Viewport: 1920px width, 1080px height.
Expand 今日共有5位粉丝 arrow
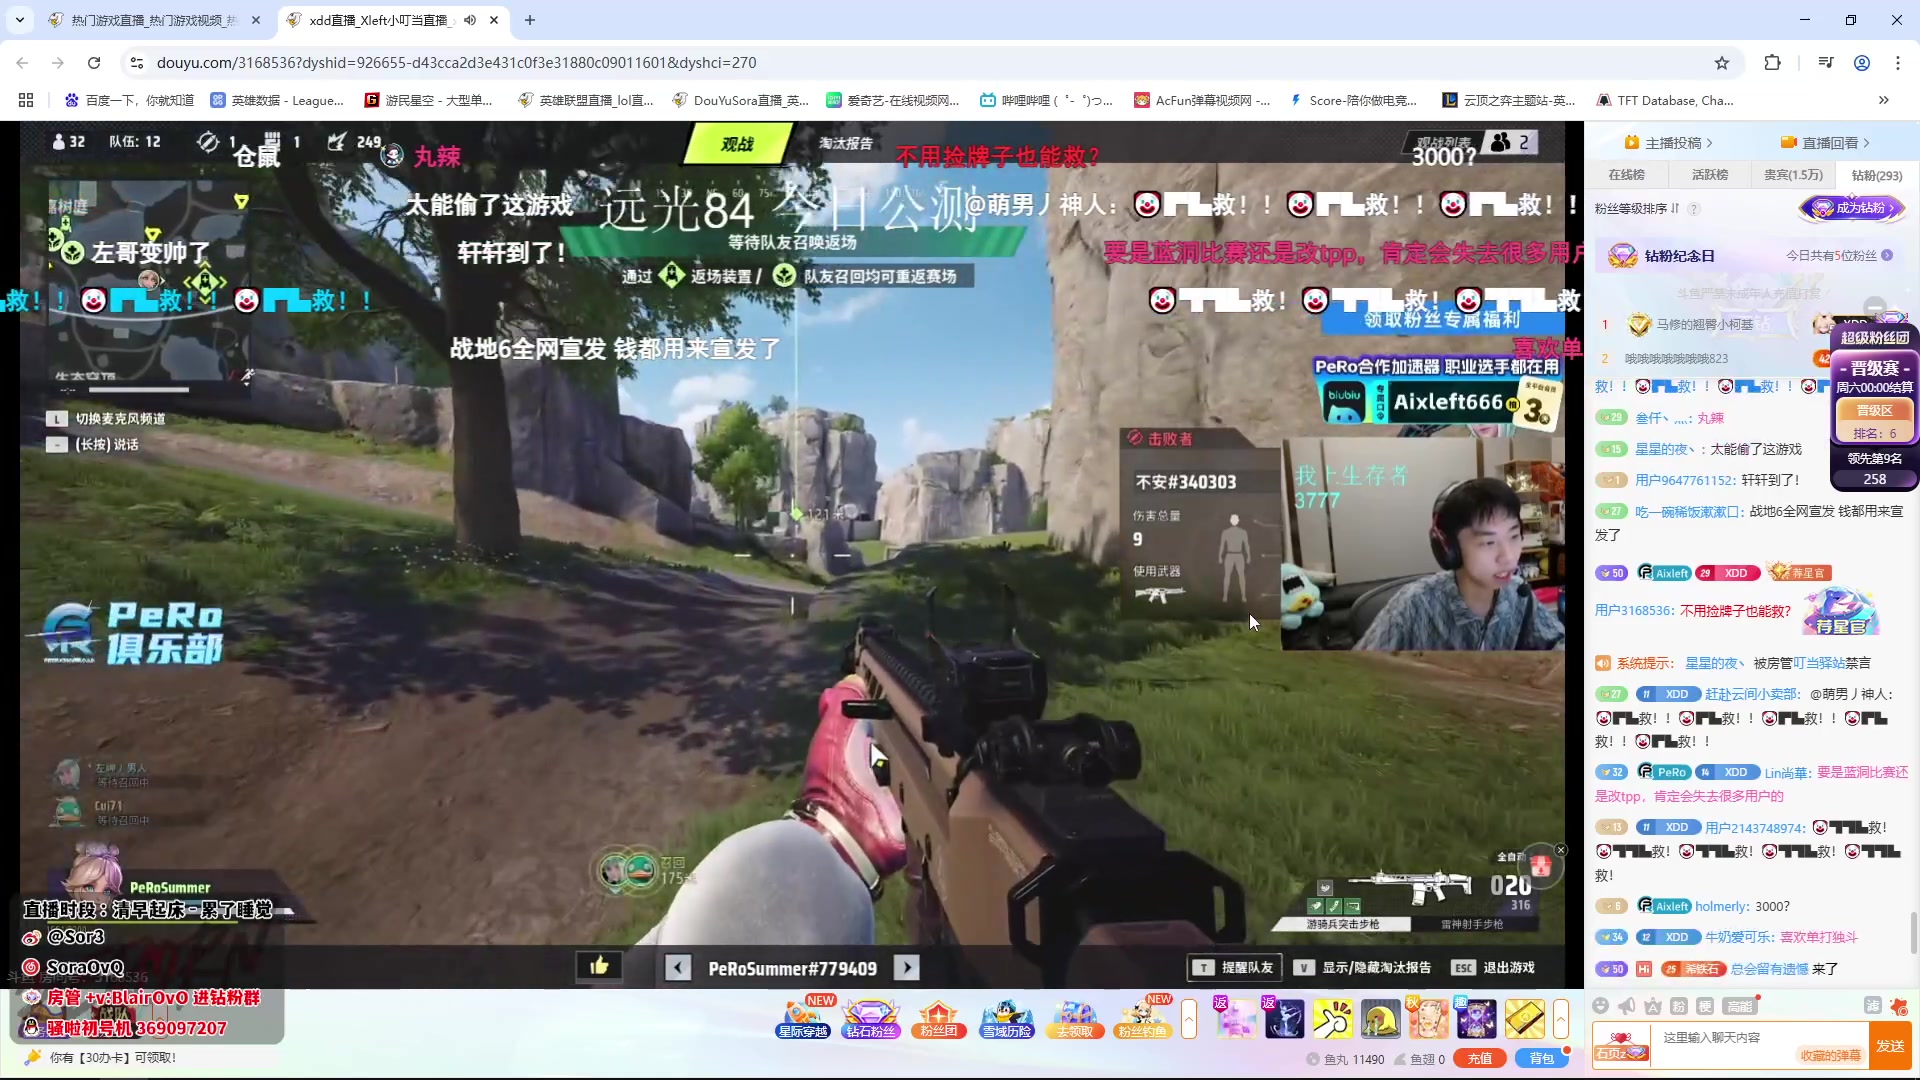[x=1887, y=255]
